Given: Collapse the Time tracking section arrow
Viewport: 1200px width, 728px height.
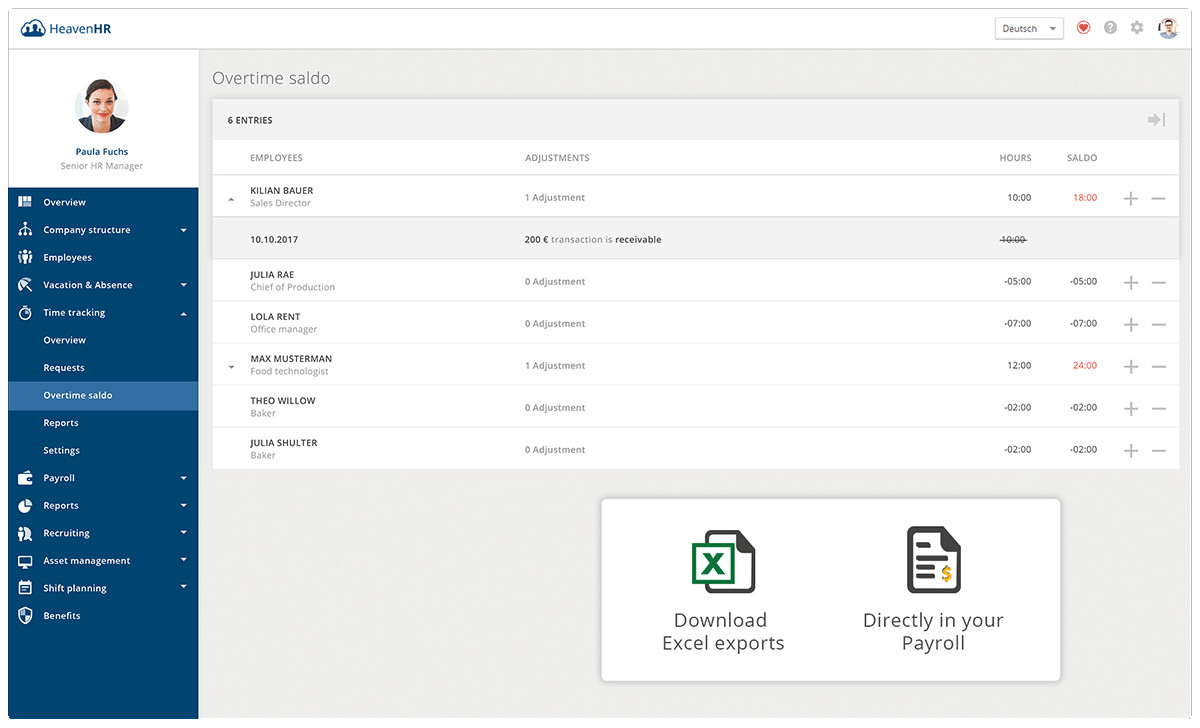Looking at the screenshot, I should (184, 313).
